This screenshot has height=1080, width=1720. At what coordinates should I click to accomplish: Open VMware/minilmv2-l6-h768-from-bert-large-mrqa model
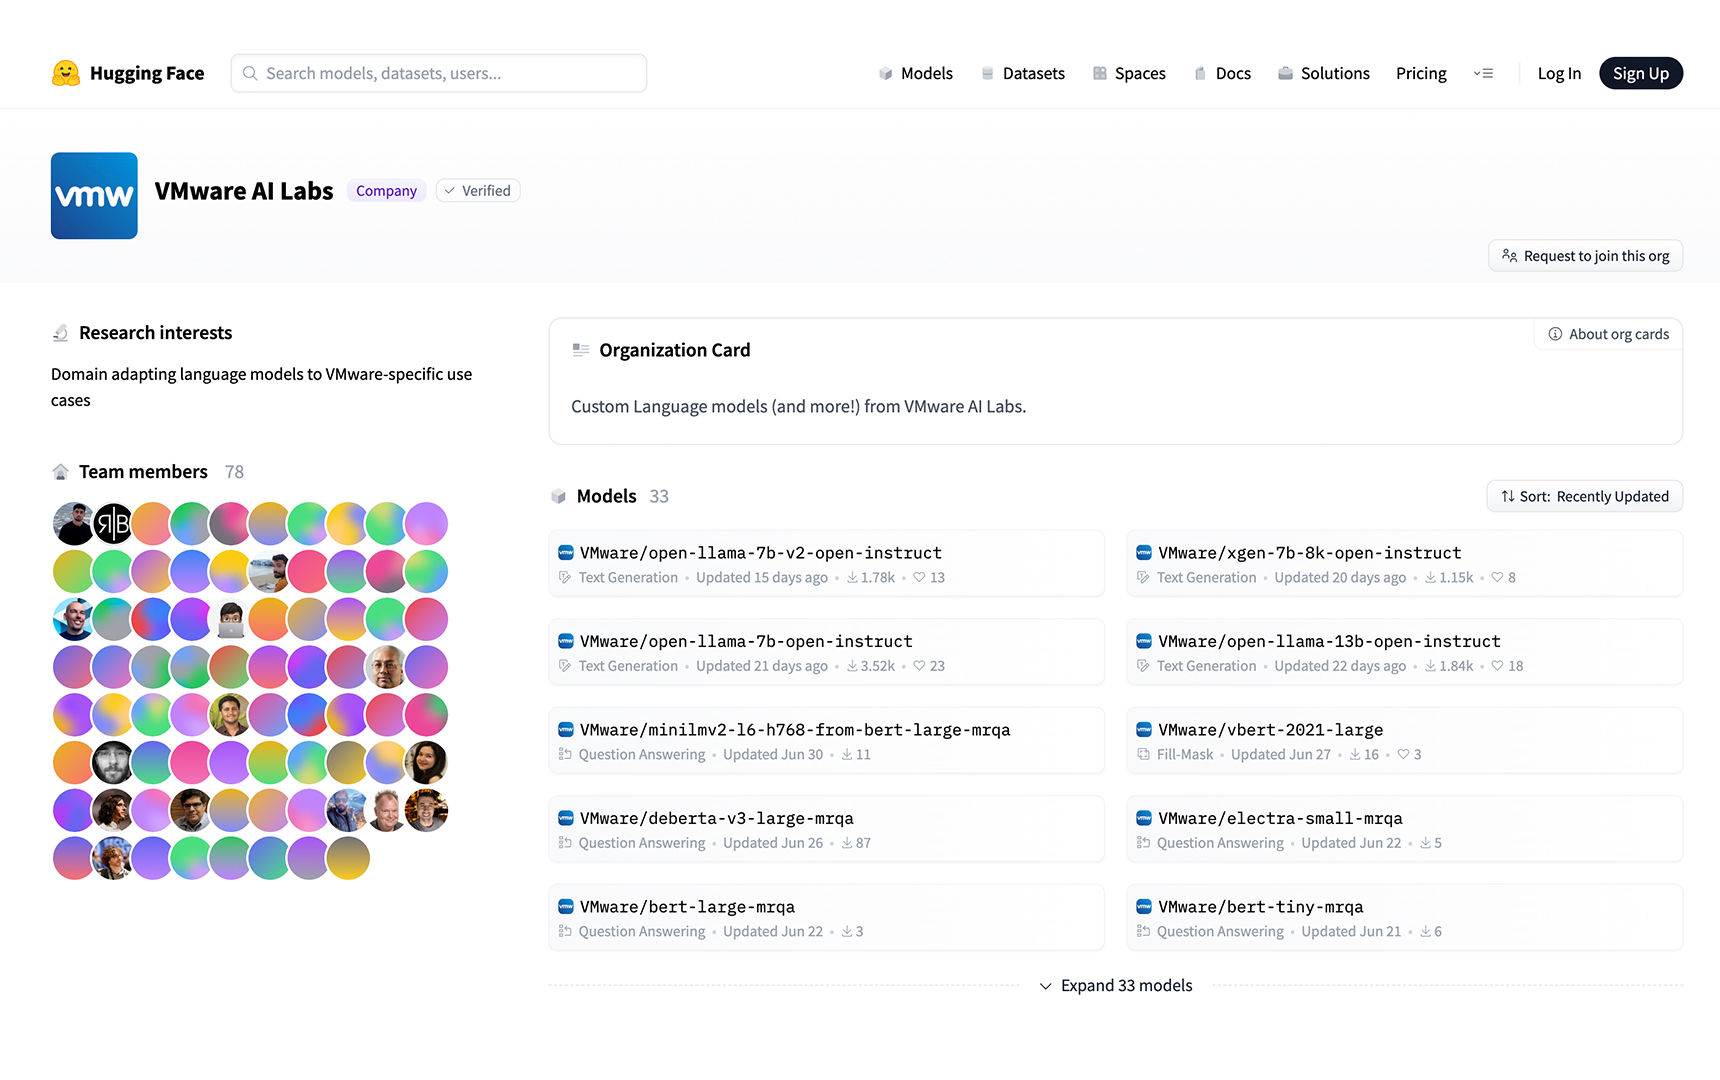[x=826, y=741]
